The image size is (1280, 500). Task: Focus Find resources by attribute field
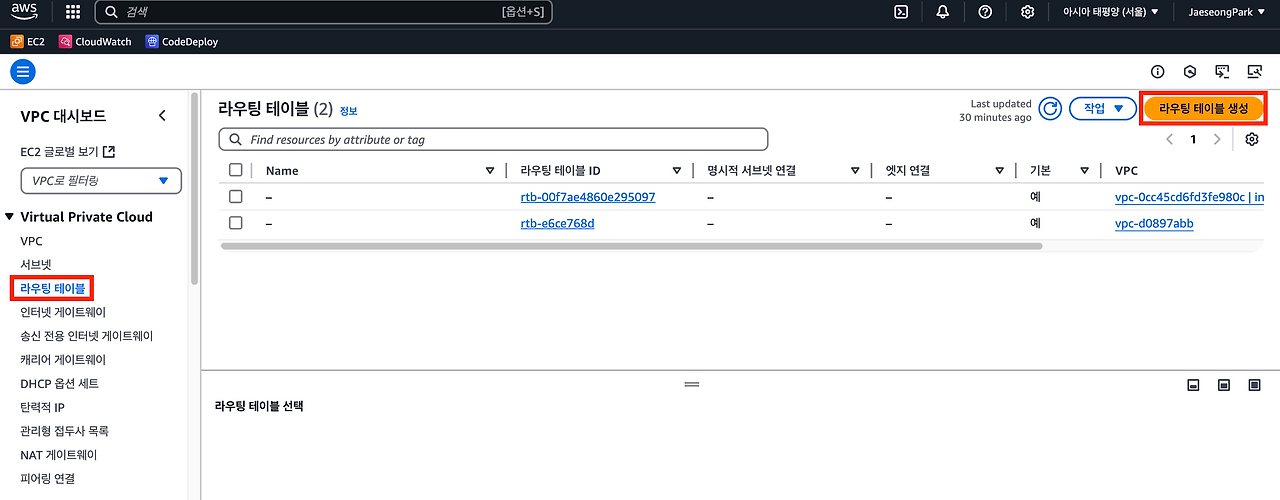pyautogui.click(x=493, y=139)
